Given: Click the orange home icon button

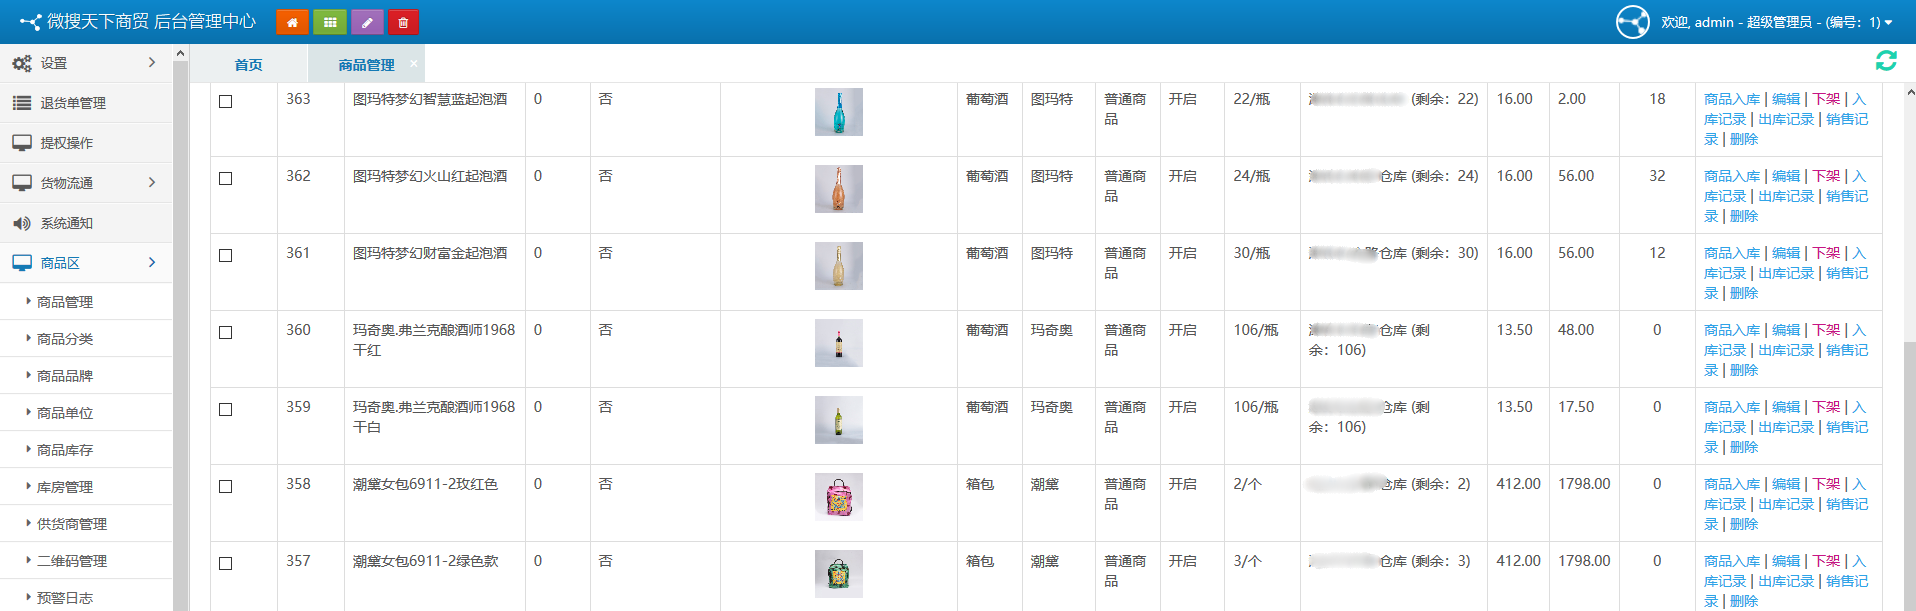Looking at the screenshot, I should [292, 22].
